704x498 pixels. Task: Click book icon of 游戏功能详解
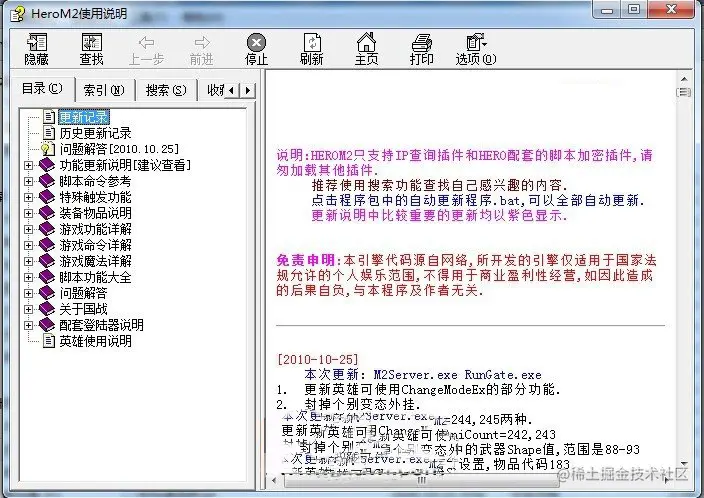click(47, 229)
